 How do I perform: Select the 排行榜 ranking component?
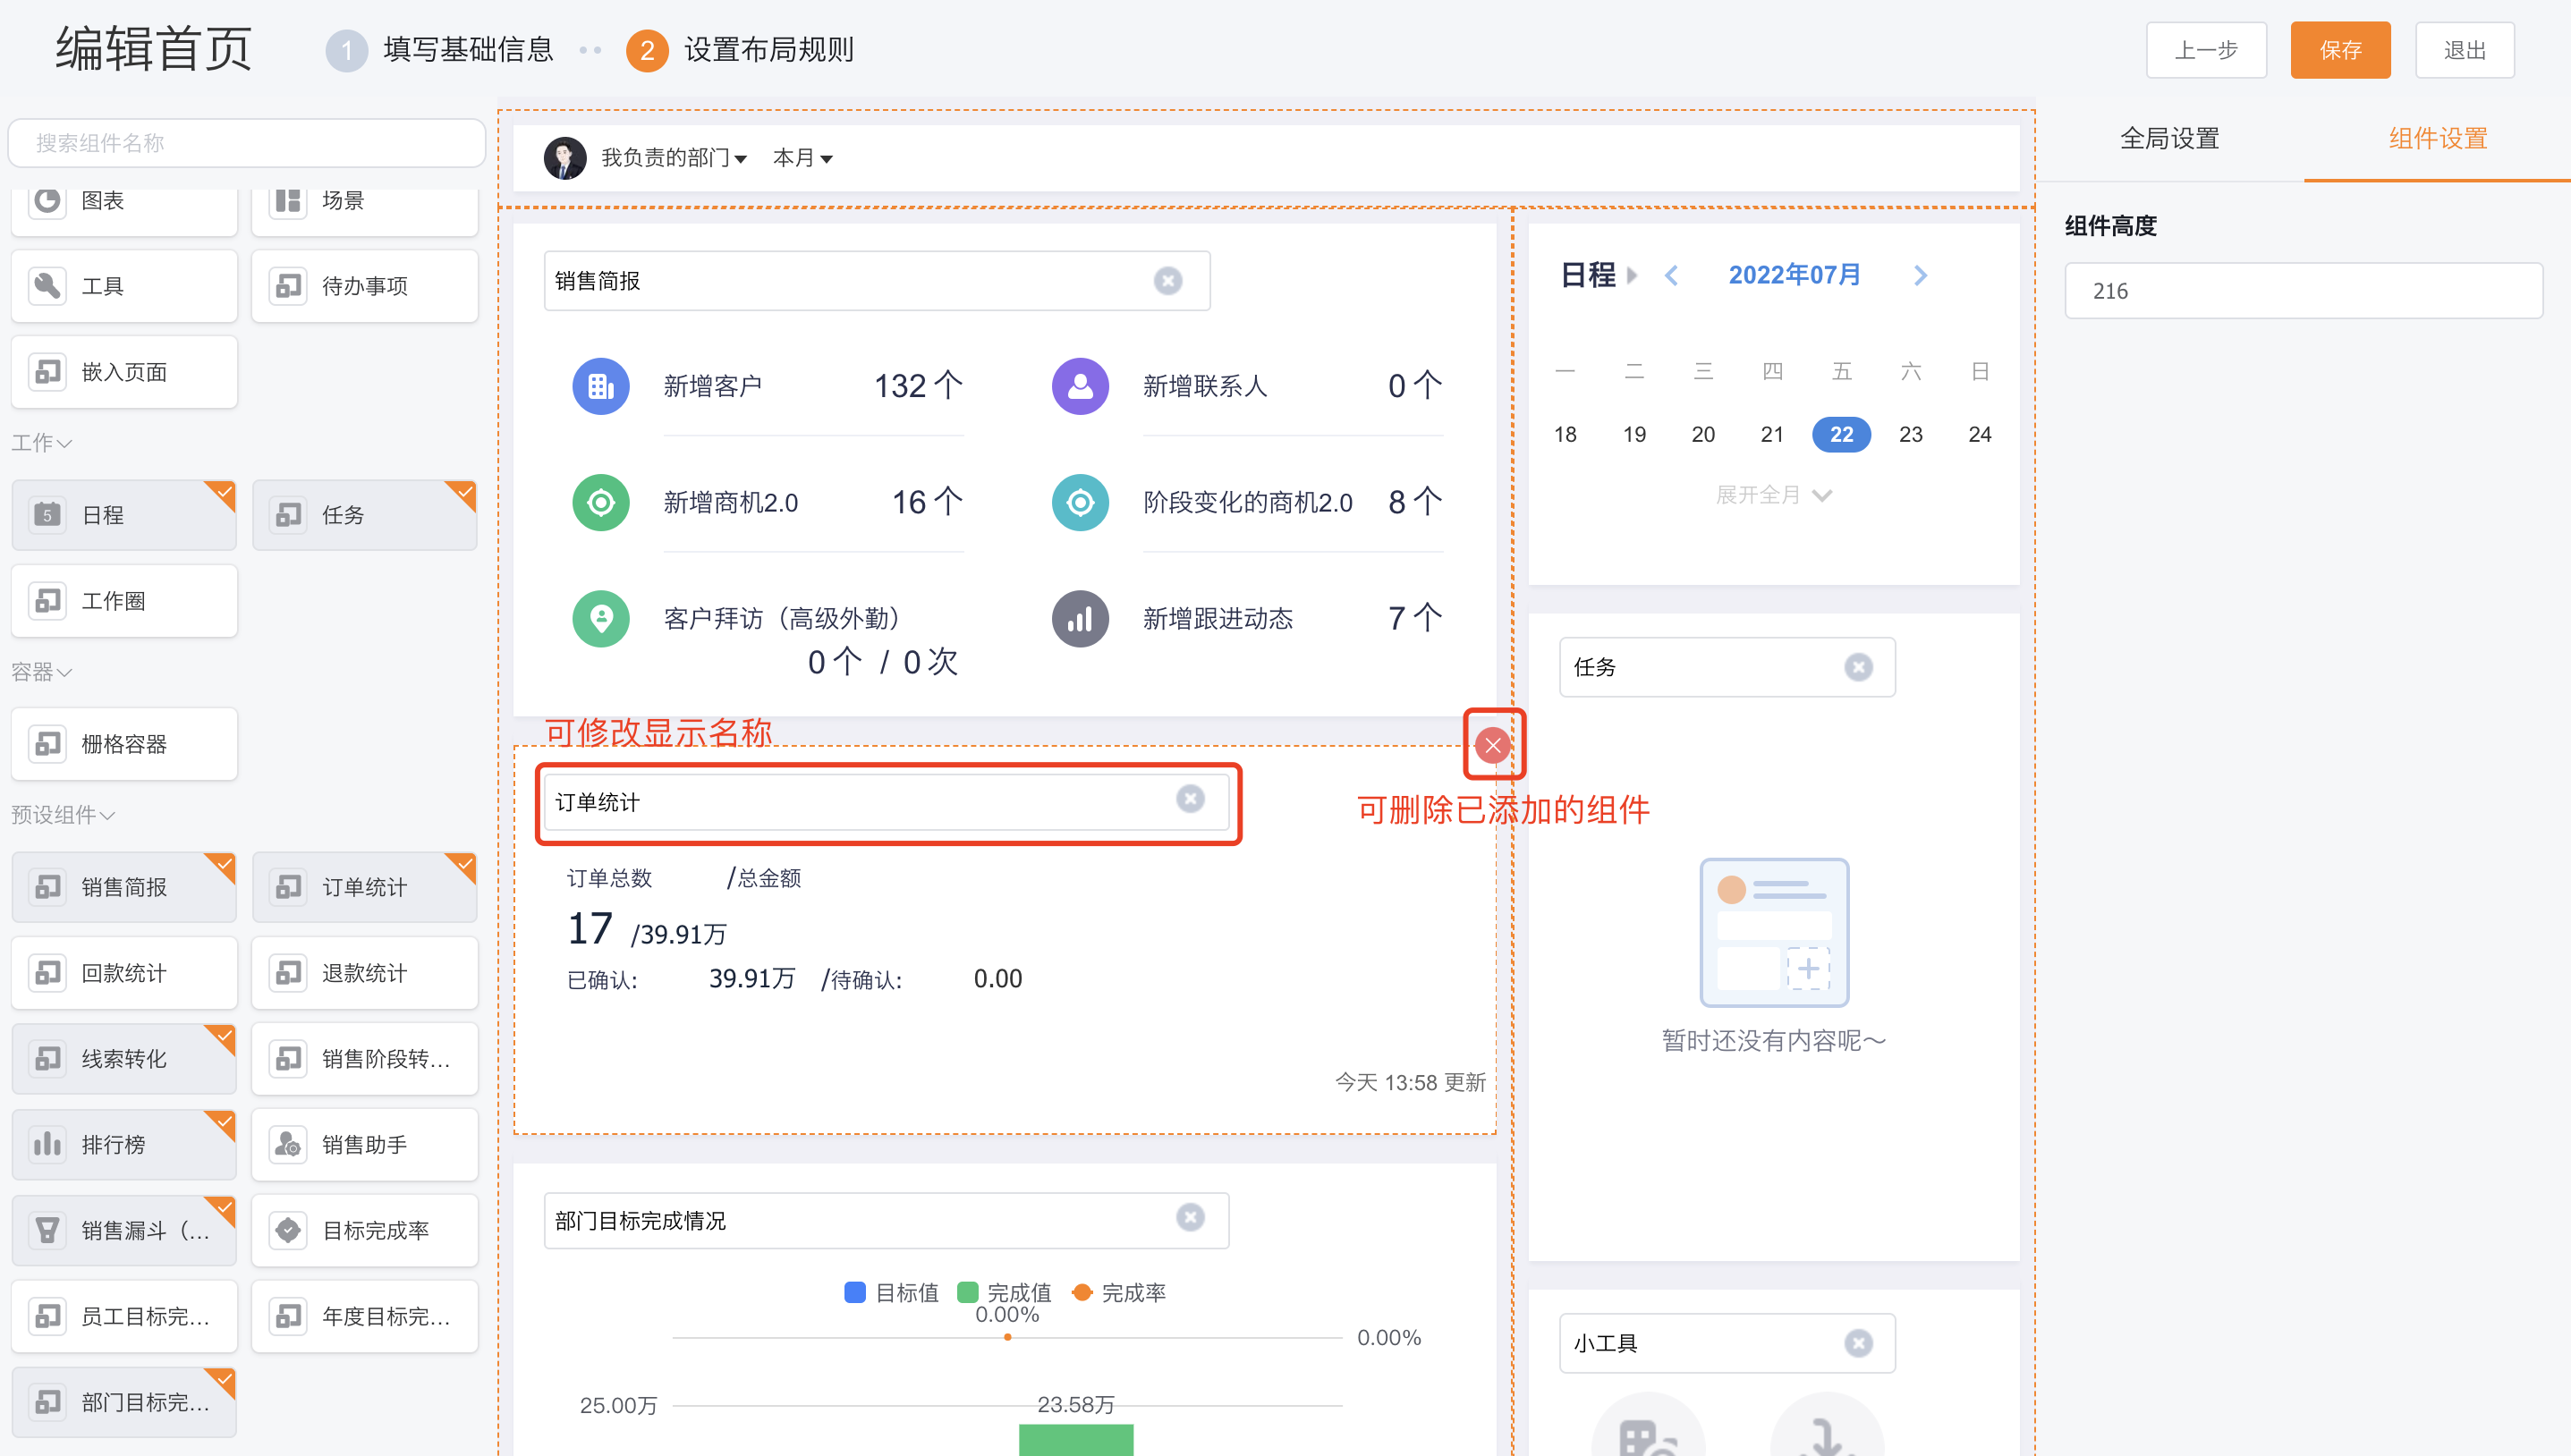[124, 1145]
